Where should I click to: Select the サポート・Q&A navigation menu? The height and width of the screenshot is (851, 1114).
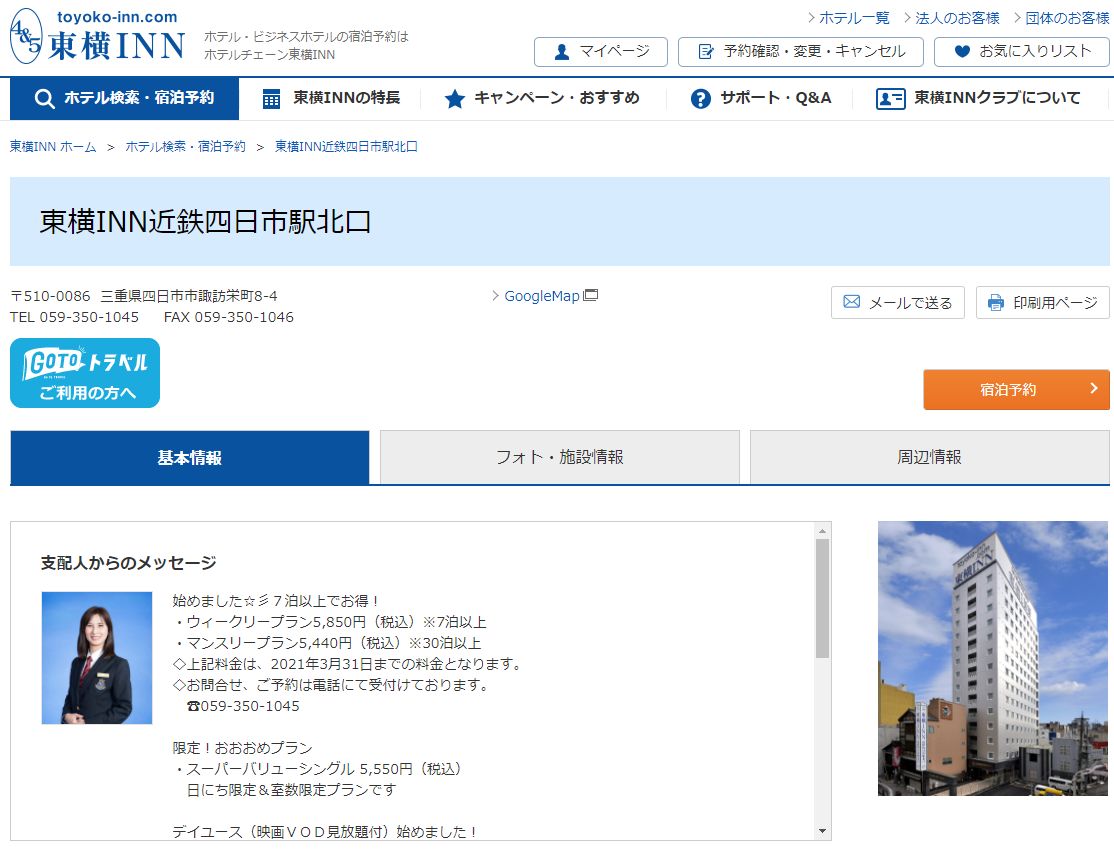pyautogui.click(x=760, y=99)
